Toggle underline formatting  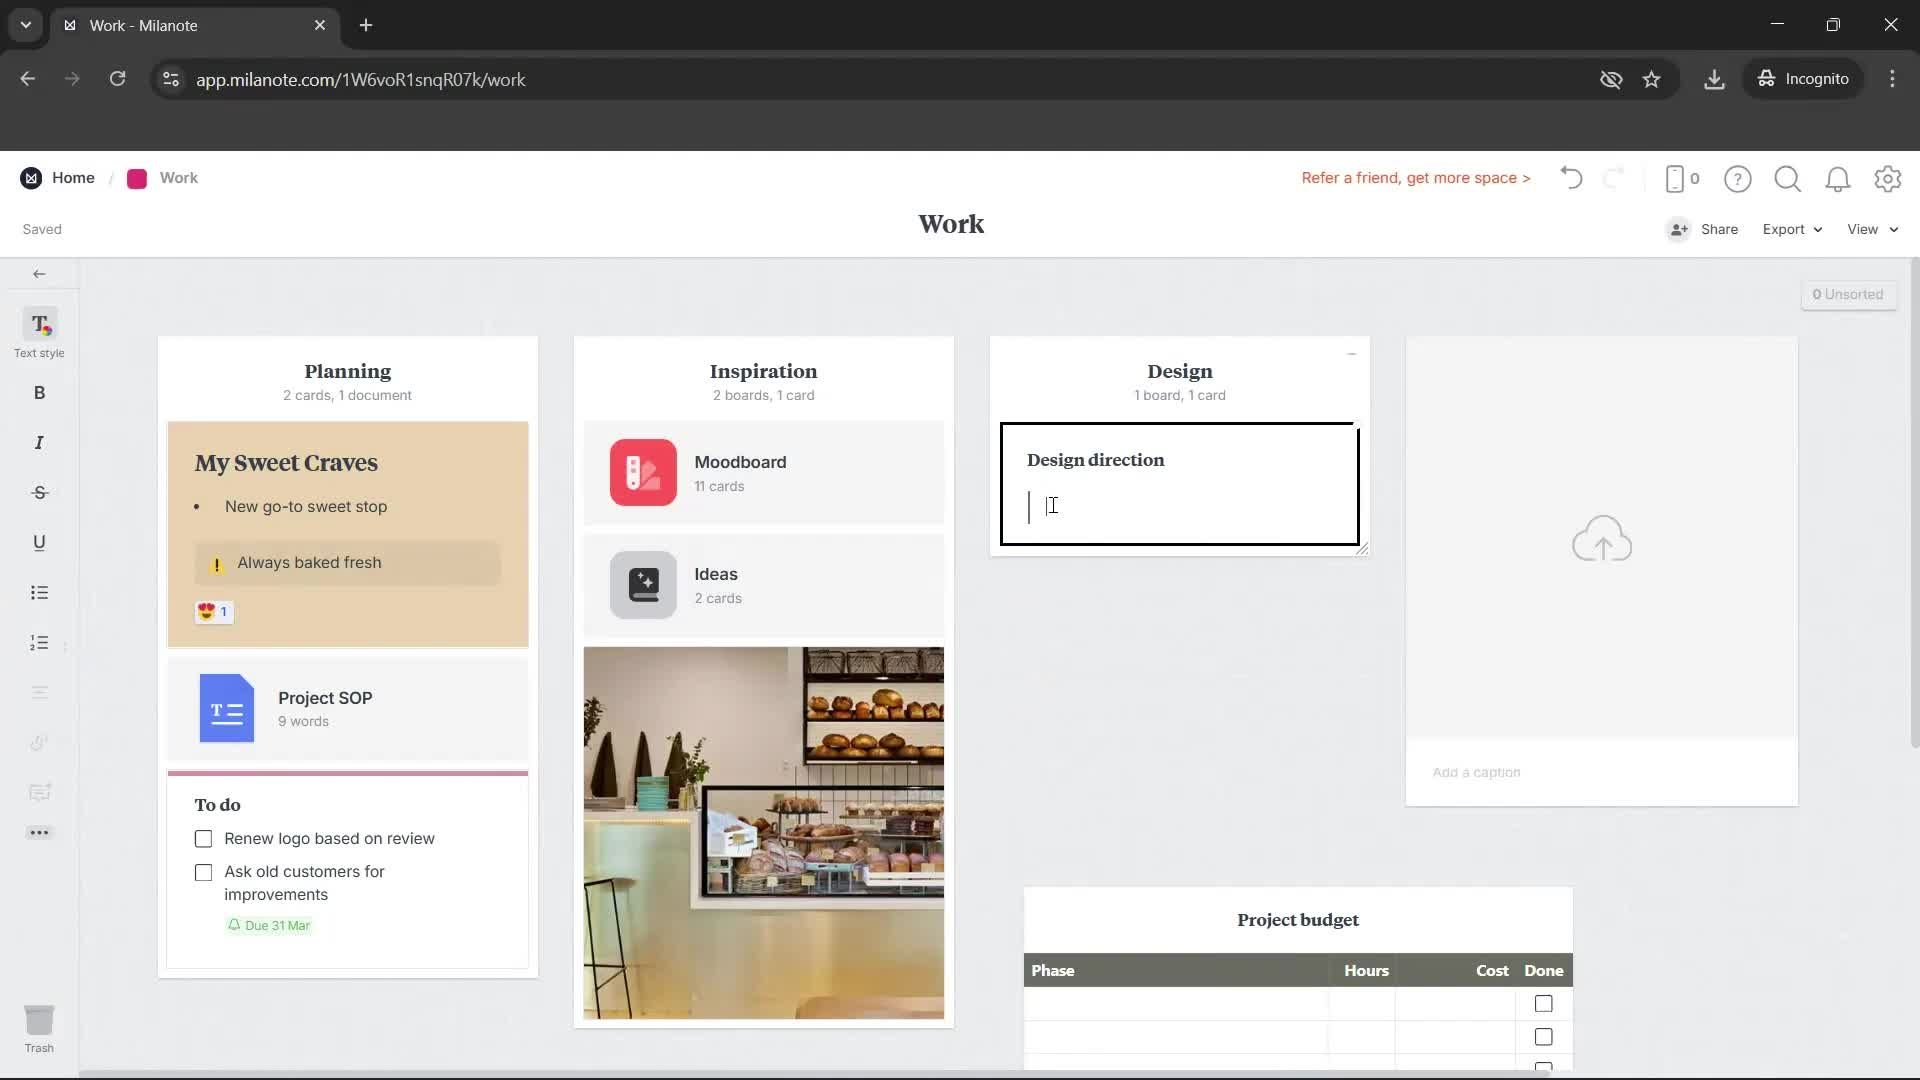[x=39, y=542]
